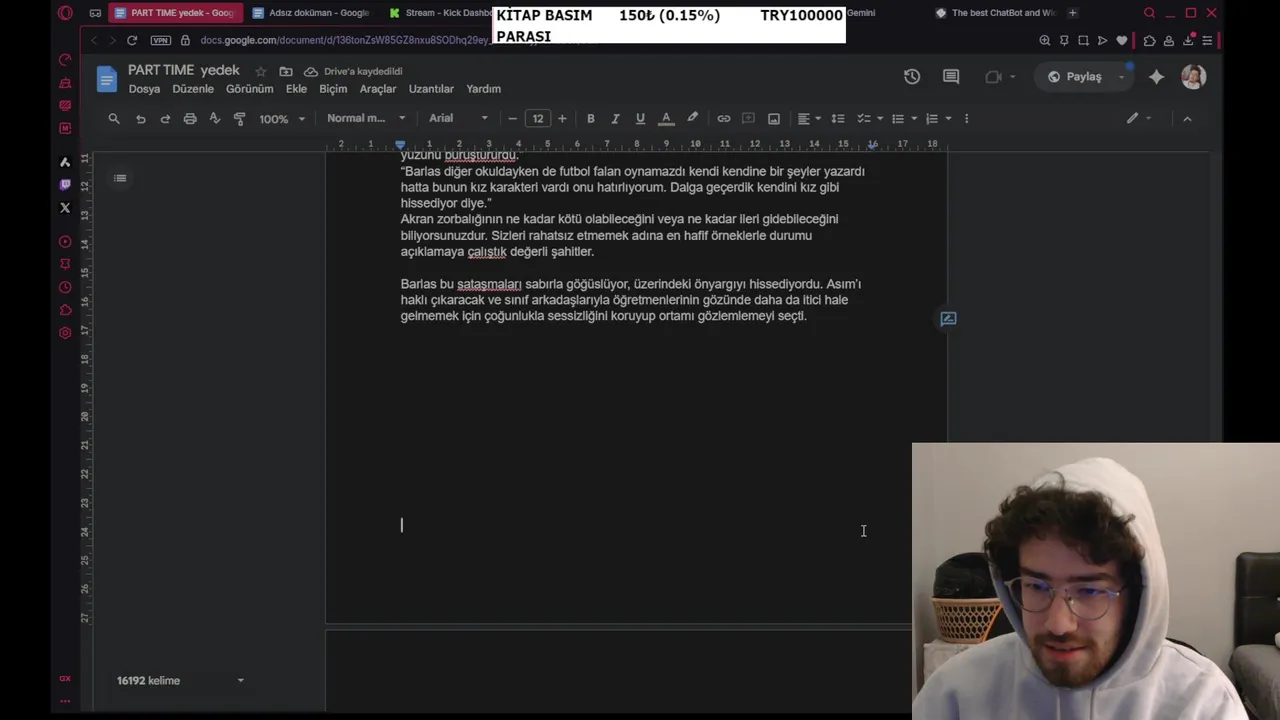
Task: Activate the paint format tool
Action: (x=239, y=118)
